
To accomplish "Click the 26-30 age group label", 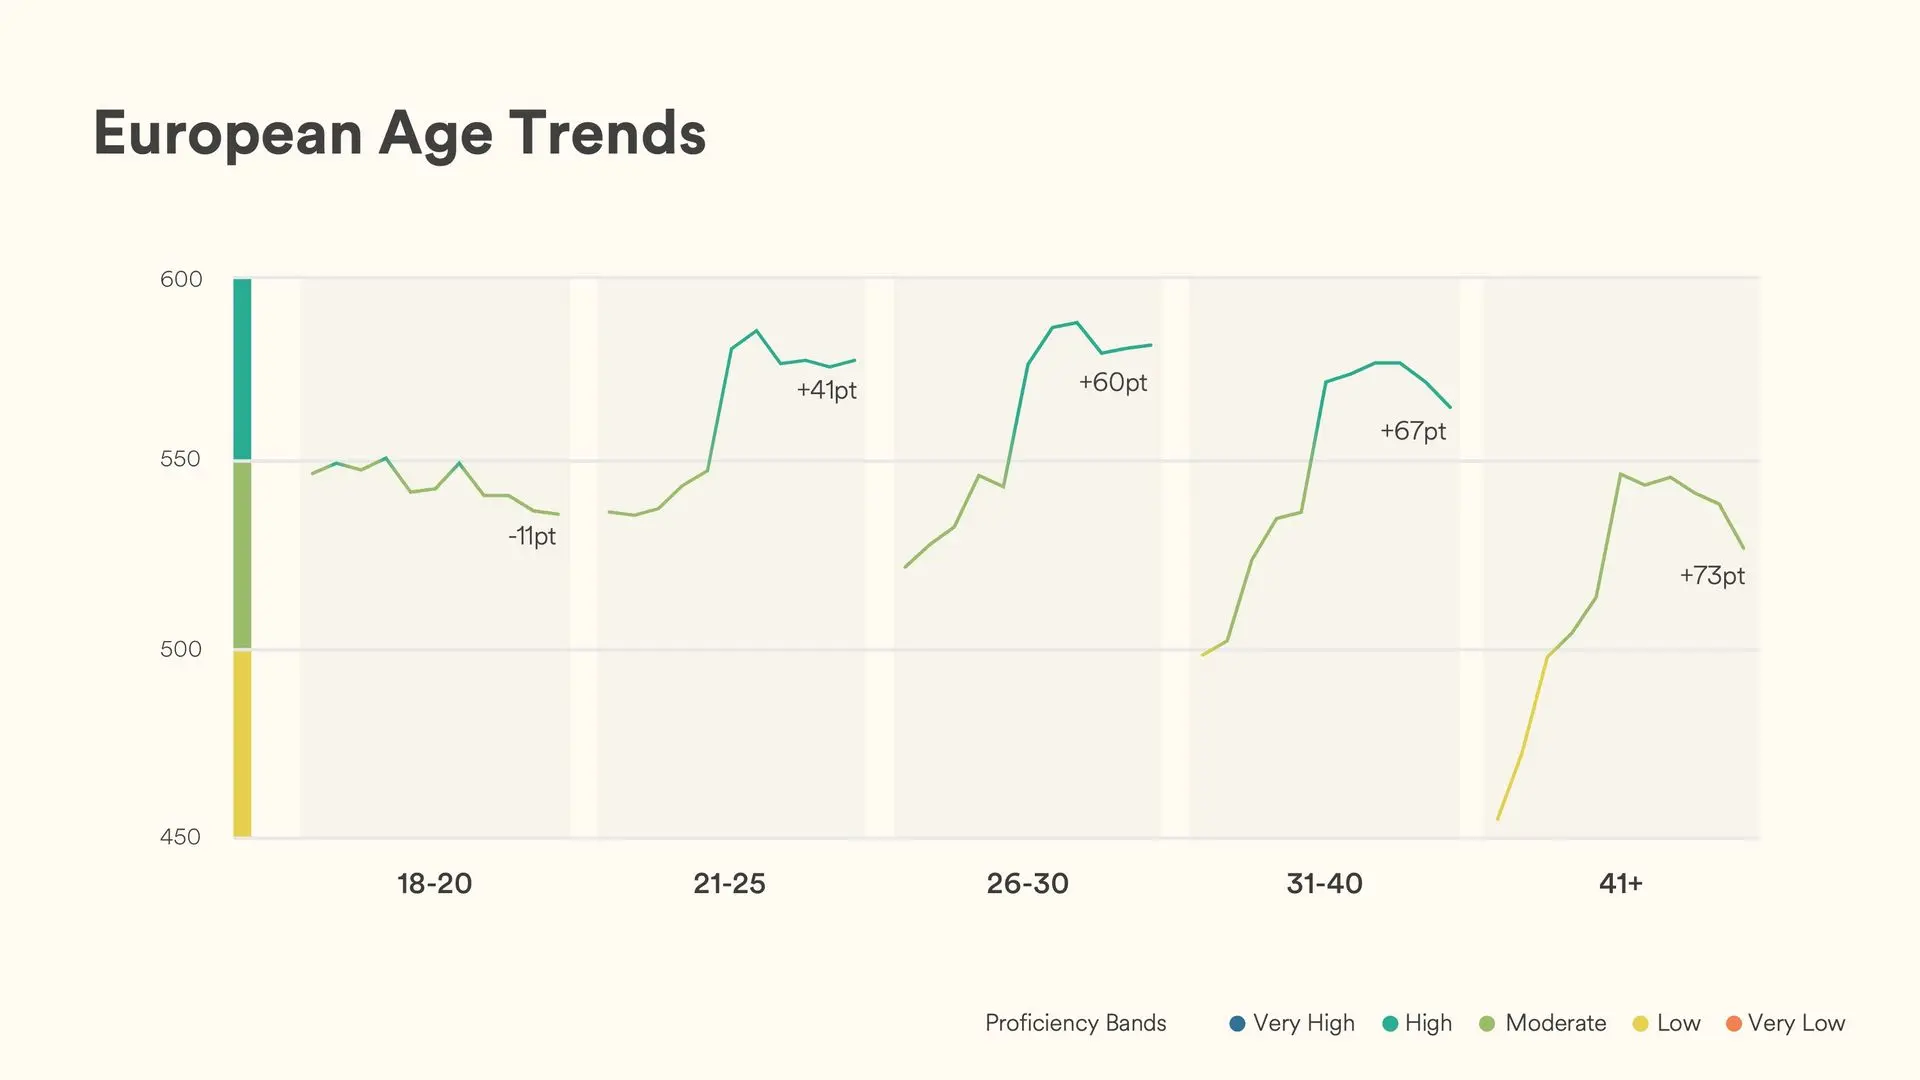I will point(1027,884).
